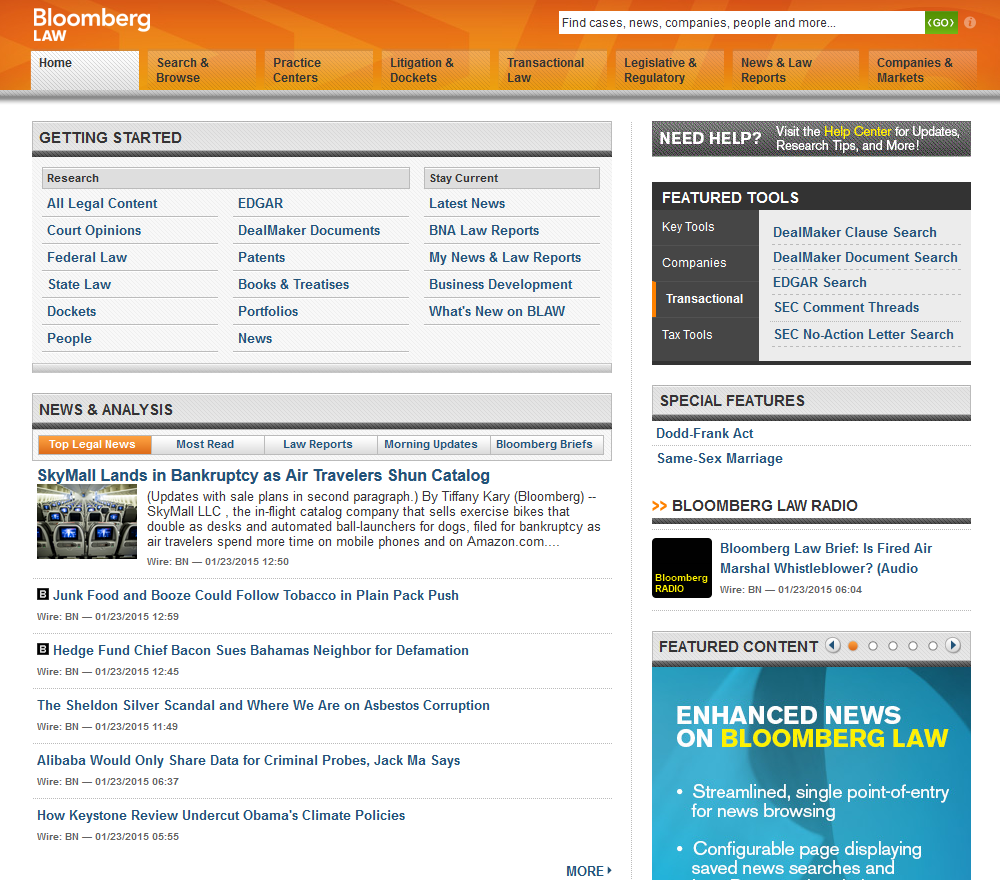Viewport: 1000px width, 880px height.
Task: Open the Practice Centers menu
Action: coord(318,70)
